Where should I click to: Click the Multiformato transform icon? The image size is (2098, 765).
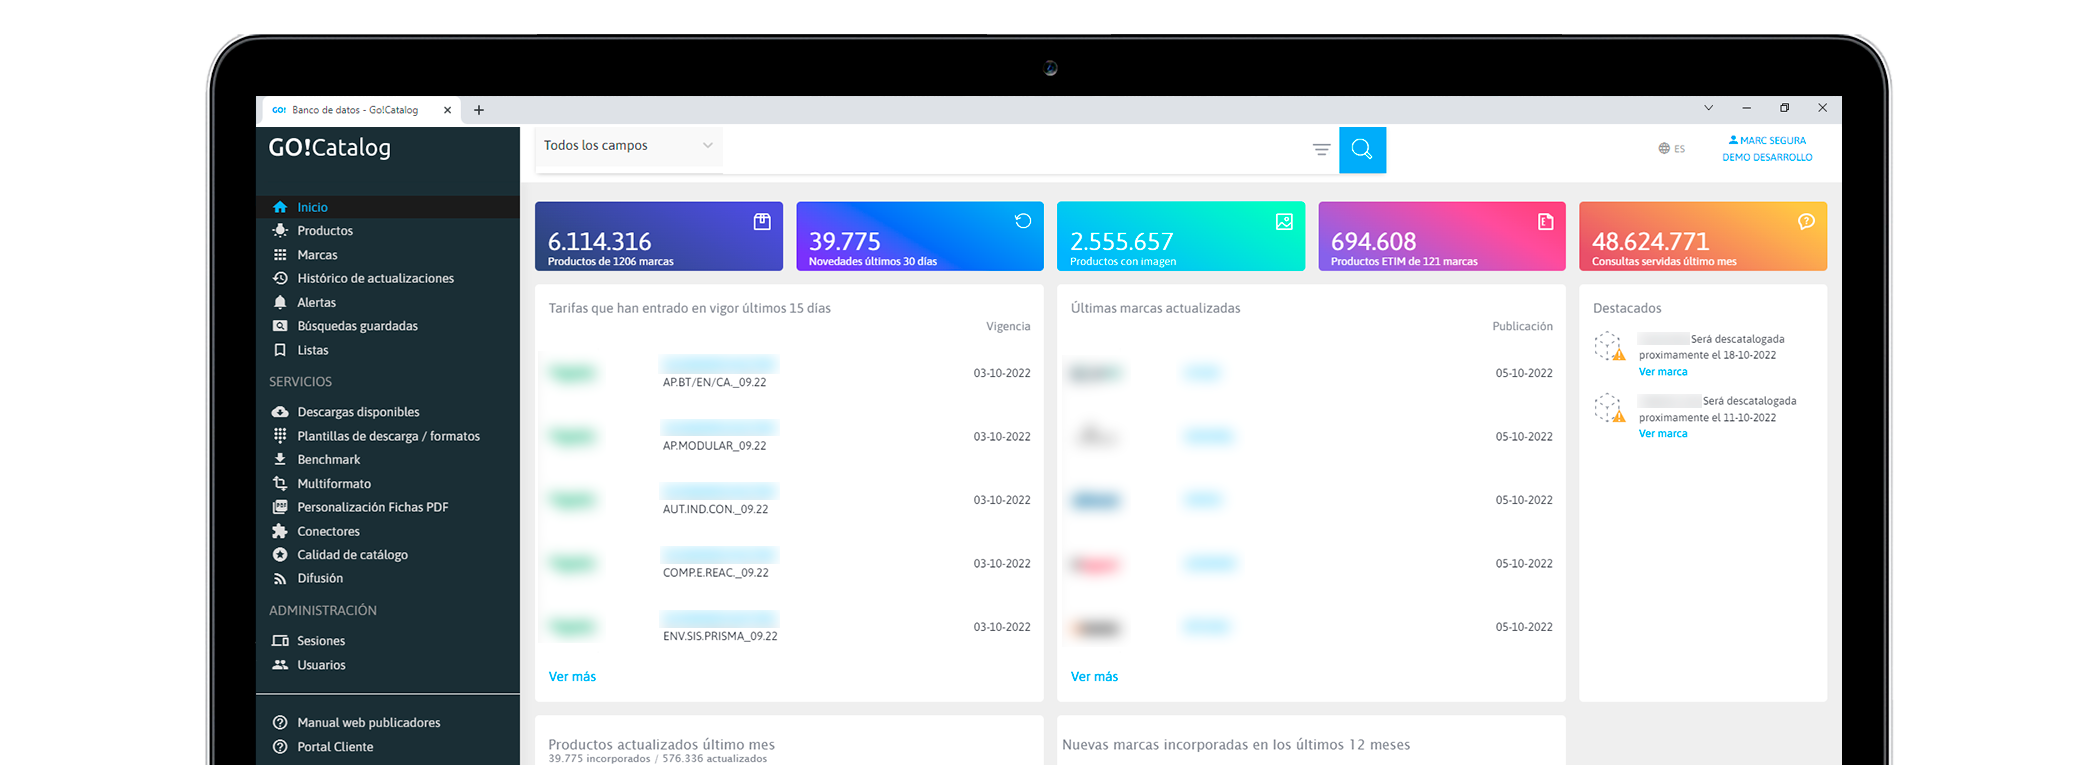click(280, 484)
